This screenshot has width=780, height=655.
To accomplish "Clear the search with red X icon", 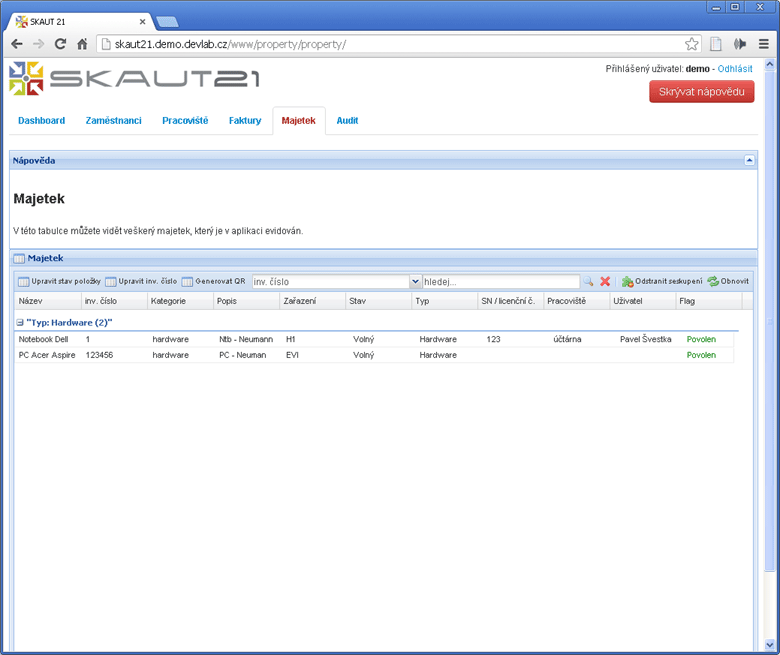I will click(605, 282).
